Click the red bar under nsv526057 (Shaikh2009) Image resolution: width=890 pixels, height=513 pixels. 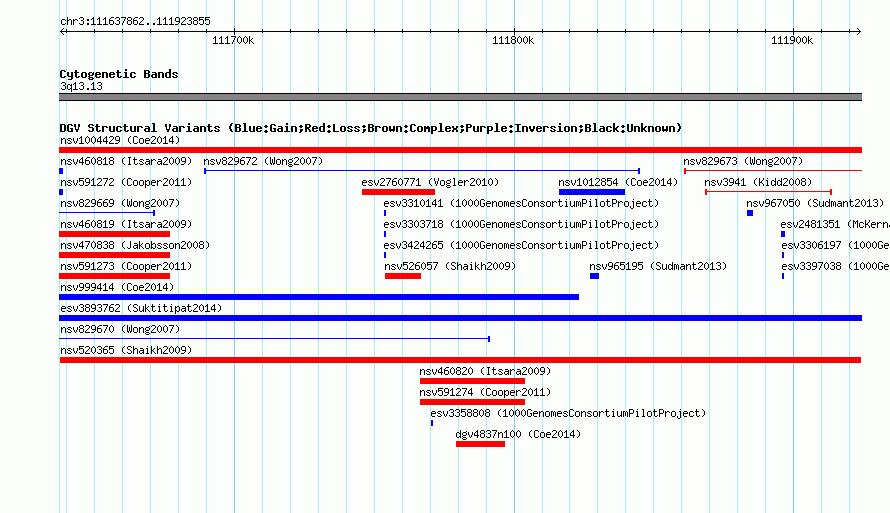pos(403,276)
